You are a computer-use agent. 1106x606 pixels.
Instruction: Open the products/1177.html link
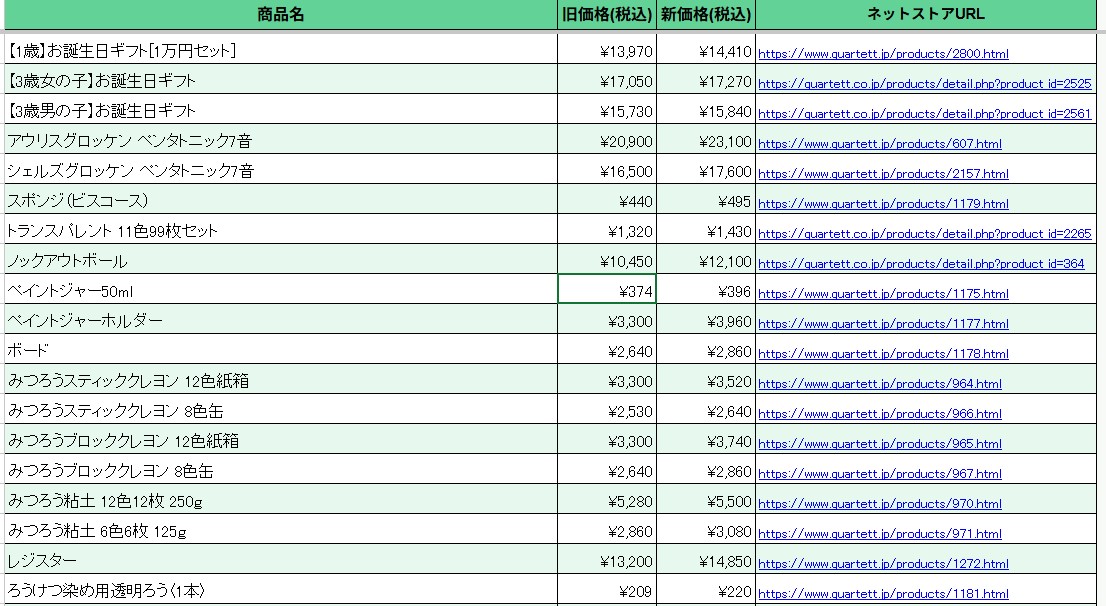click(883, 324)
